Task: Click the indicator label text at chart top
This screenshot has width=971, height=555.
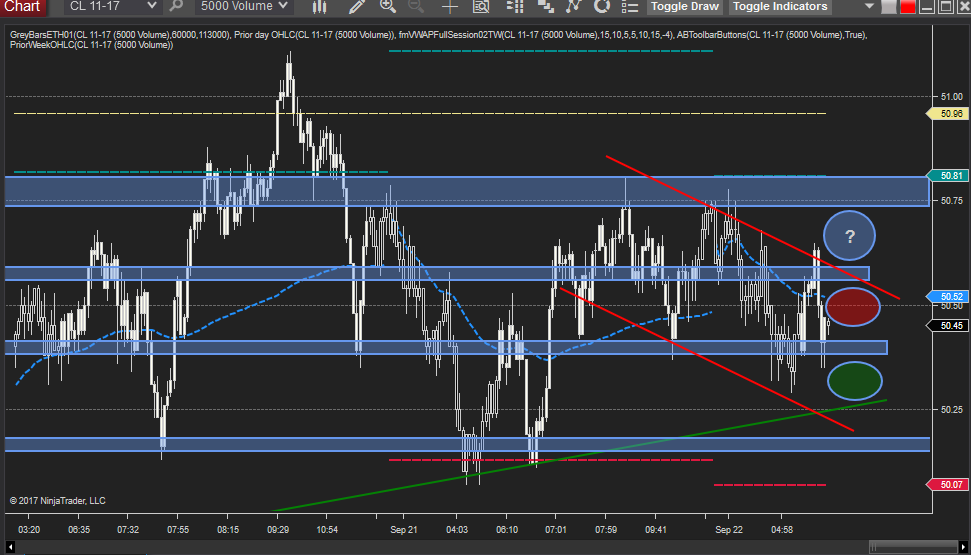Action: pos(438,40)
